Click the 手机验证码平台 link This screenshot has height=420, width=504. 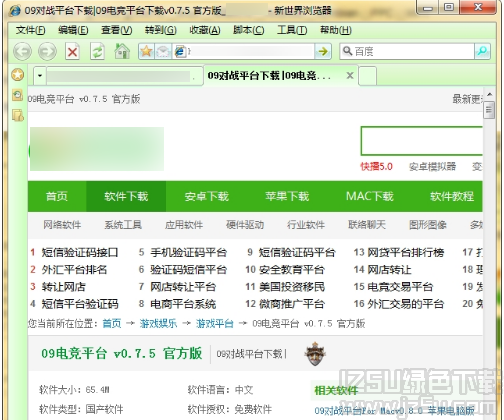point(188,252)
